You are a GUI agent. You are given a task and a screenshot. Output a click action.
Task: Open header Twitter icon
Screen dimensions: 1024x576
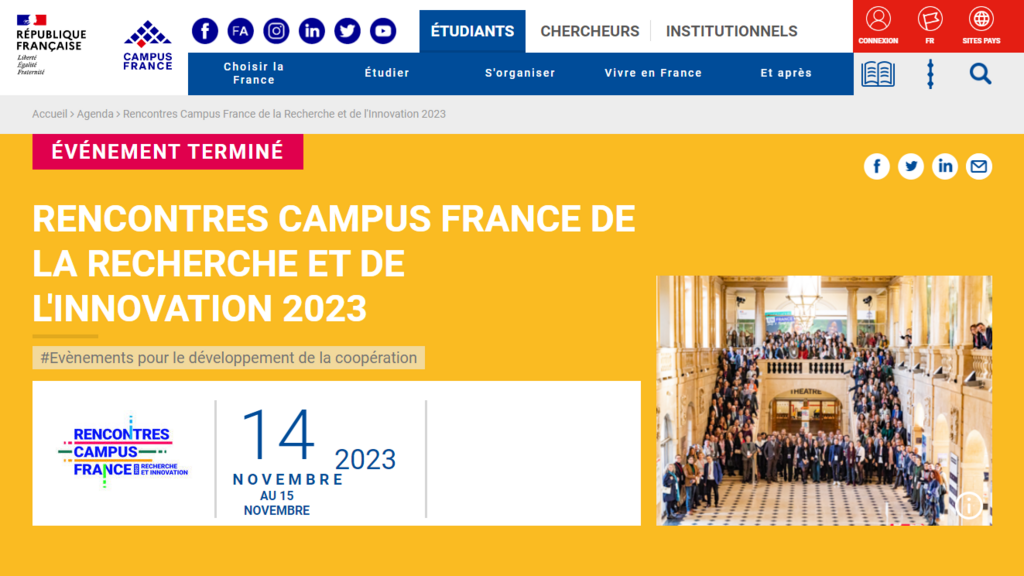click(347, 31)
